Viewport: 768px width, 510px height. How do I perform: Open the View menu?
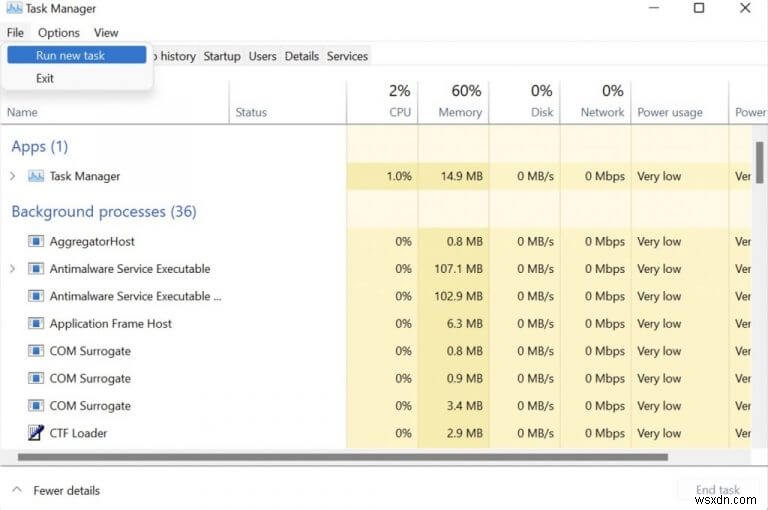point(106,32)
